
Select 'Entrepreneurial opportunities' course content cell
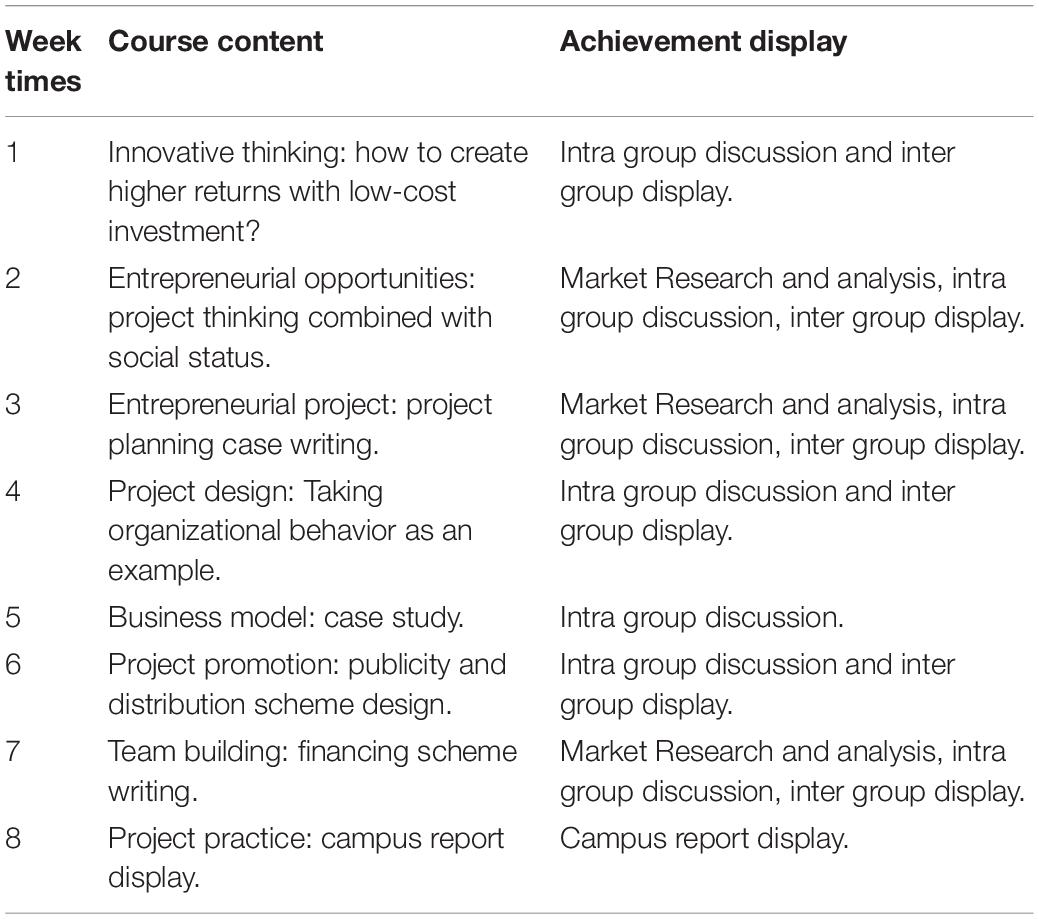point(300,317)
